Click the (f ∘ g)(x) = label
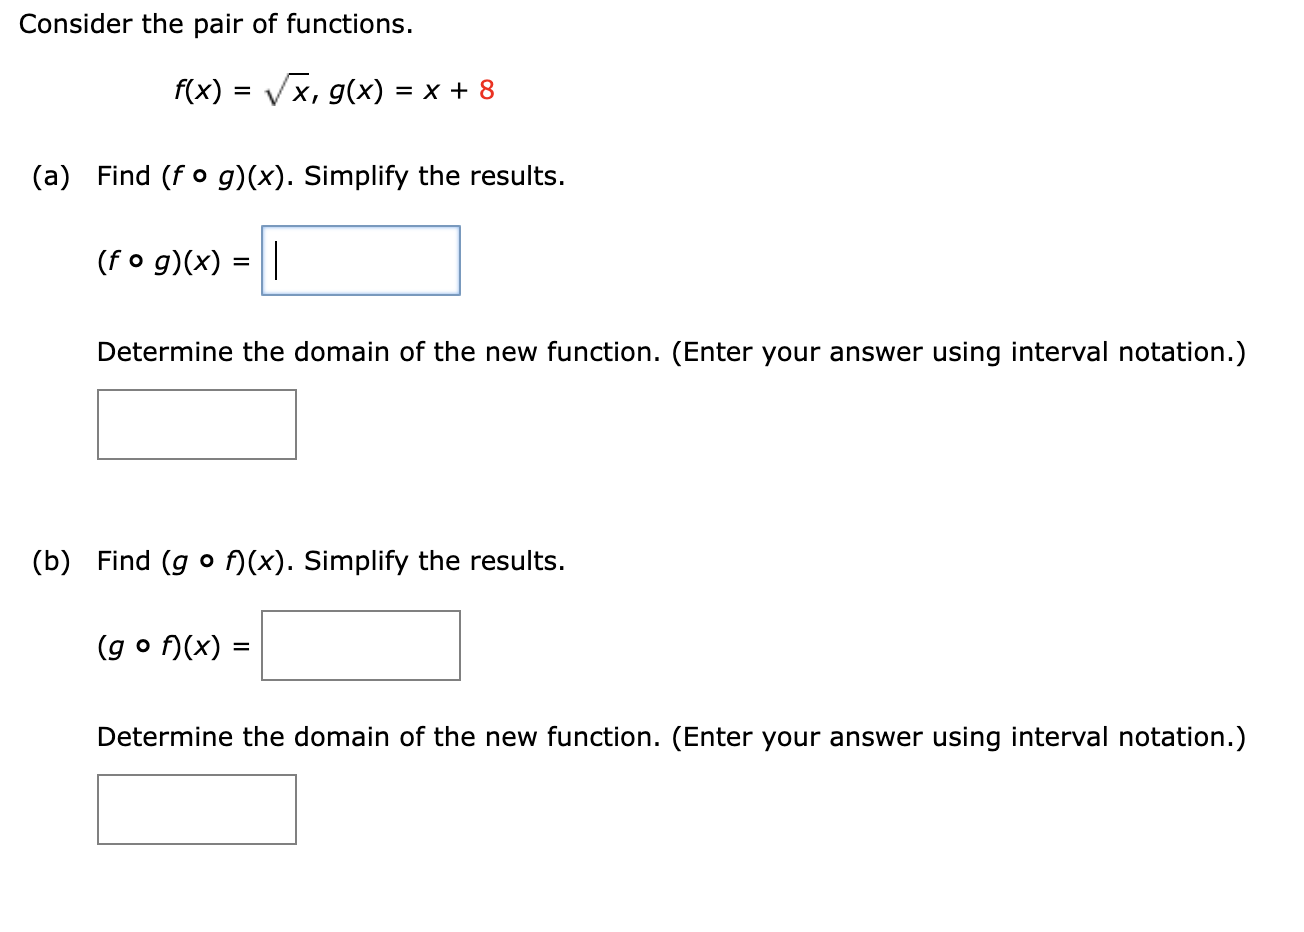 172,261
